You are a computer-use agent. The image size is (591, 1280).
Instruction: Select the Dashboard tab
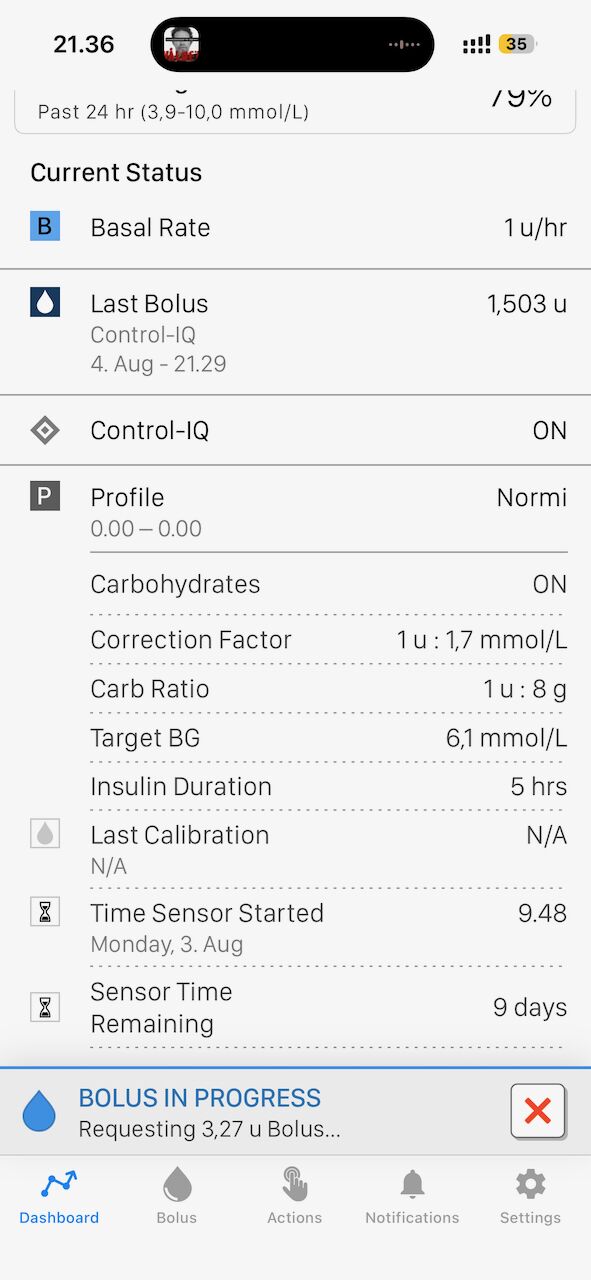click(x=59, y=1196)
